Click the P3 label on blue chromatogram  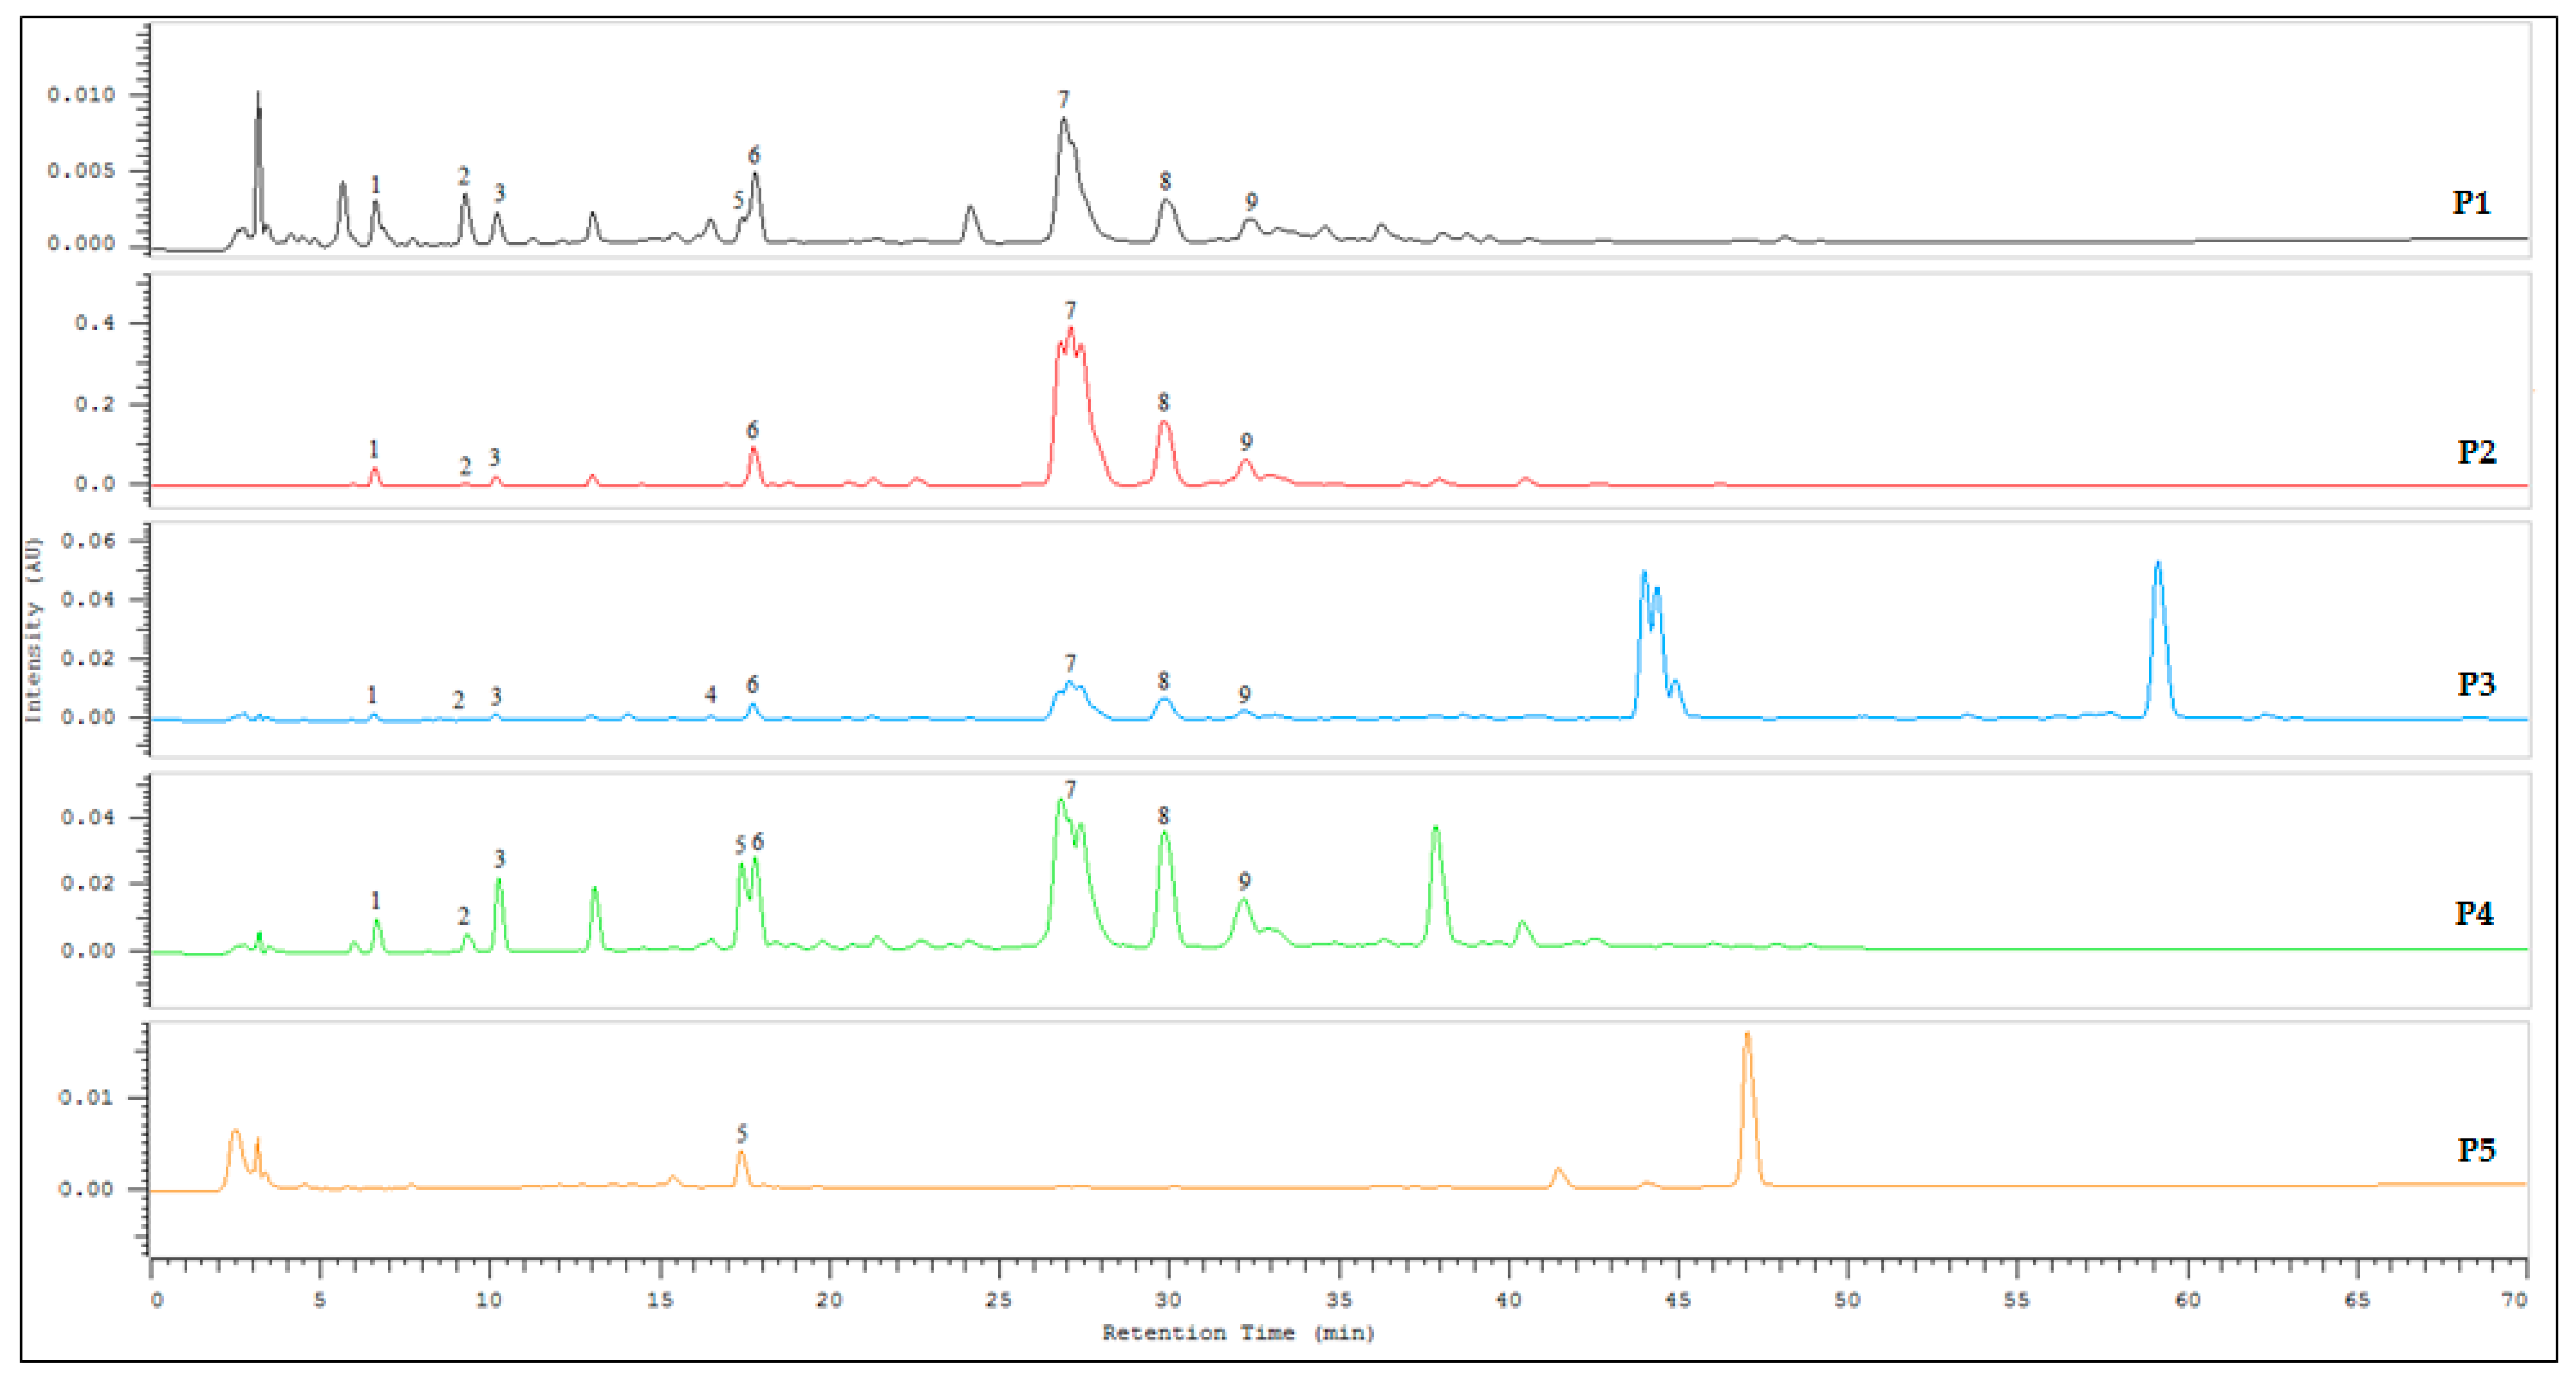pos(2476,684)
